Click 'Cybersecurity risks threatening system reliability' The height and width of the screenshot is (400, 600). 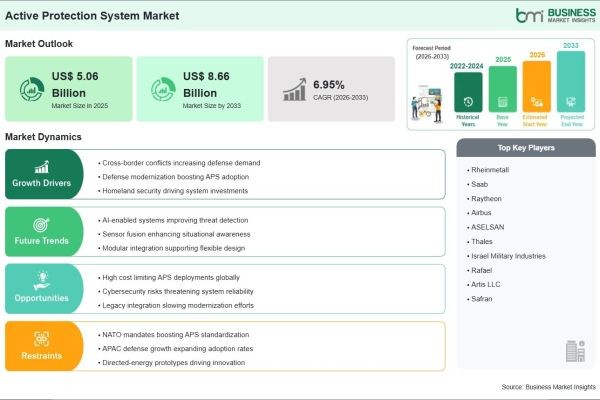coord(178,291)
